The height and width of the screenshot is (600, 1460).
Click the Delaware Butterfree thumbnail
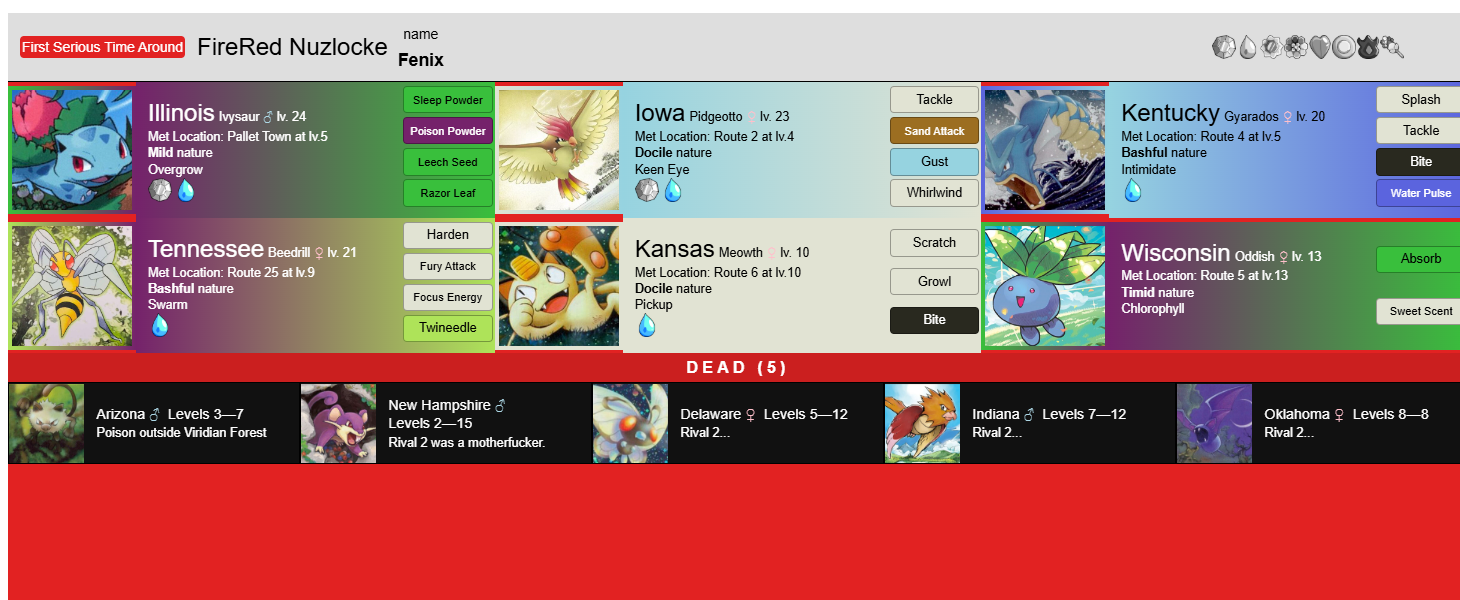(630, 423)
